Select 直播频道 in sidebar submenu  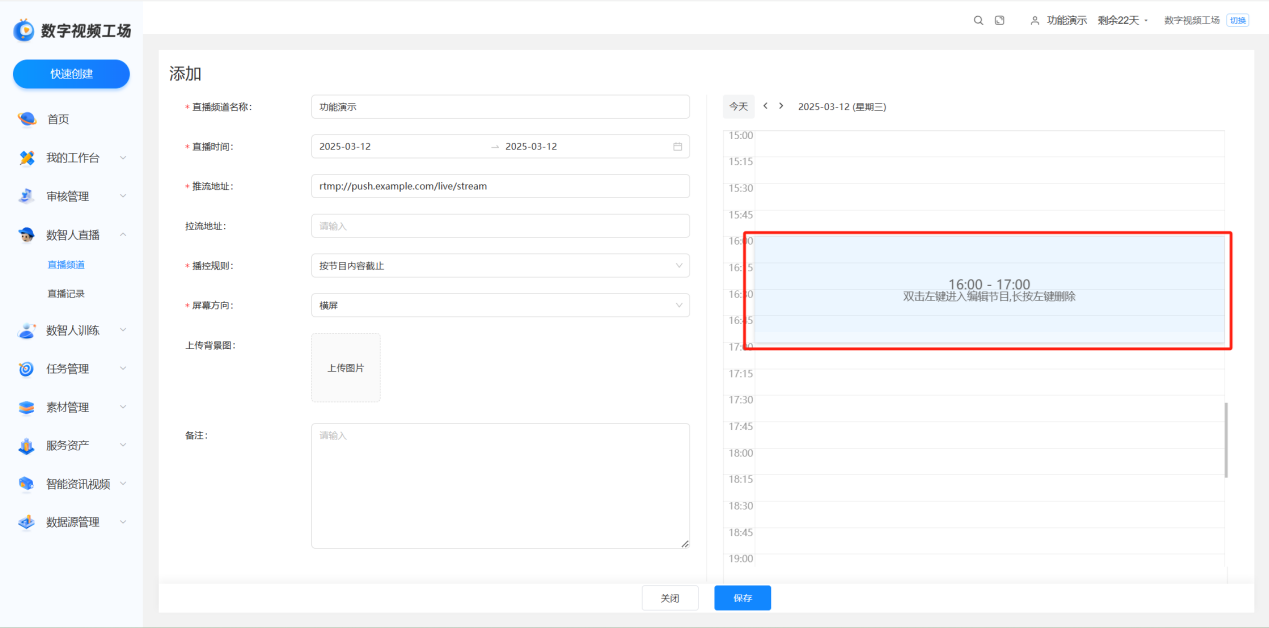click(66, 265)
